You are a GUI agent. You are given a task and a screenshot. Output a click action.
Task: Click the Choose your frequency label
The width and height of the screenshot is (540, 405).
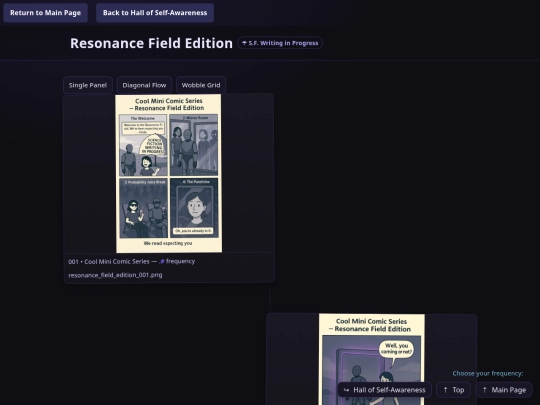[488, 373]
